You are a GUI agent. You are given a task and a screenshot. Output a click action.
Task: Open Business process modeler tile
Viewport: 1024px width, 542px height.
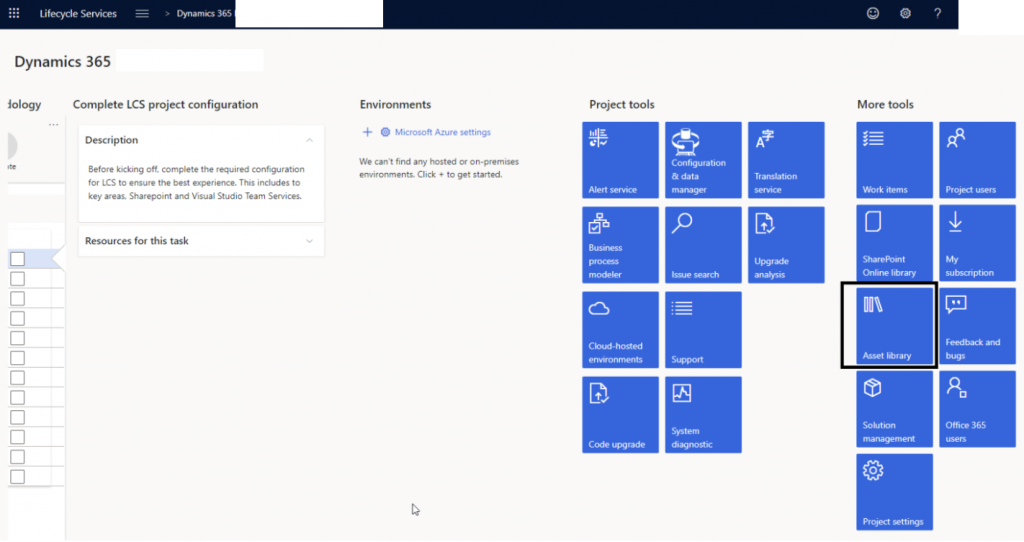point(620,245)
